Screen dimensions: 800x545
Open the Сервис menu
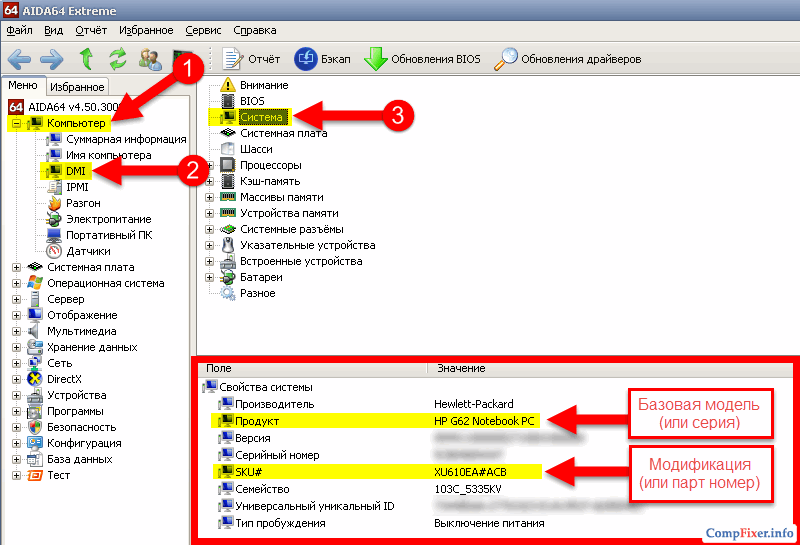tap(203, 30)
